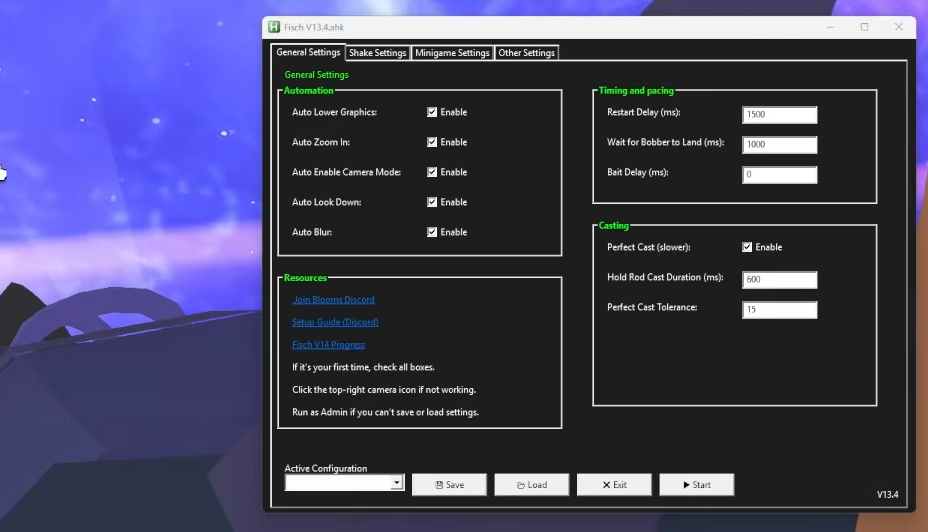928x532 pixels.
Task: Close the Fisch V13.4.ahk window
Action: 899,27
